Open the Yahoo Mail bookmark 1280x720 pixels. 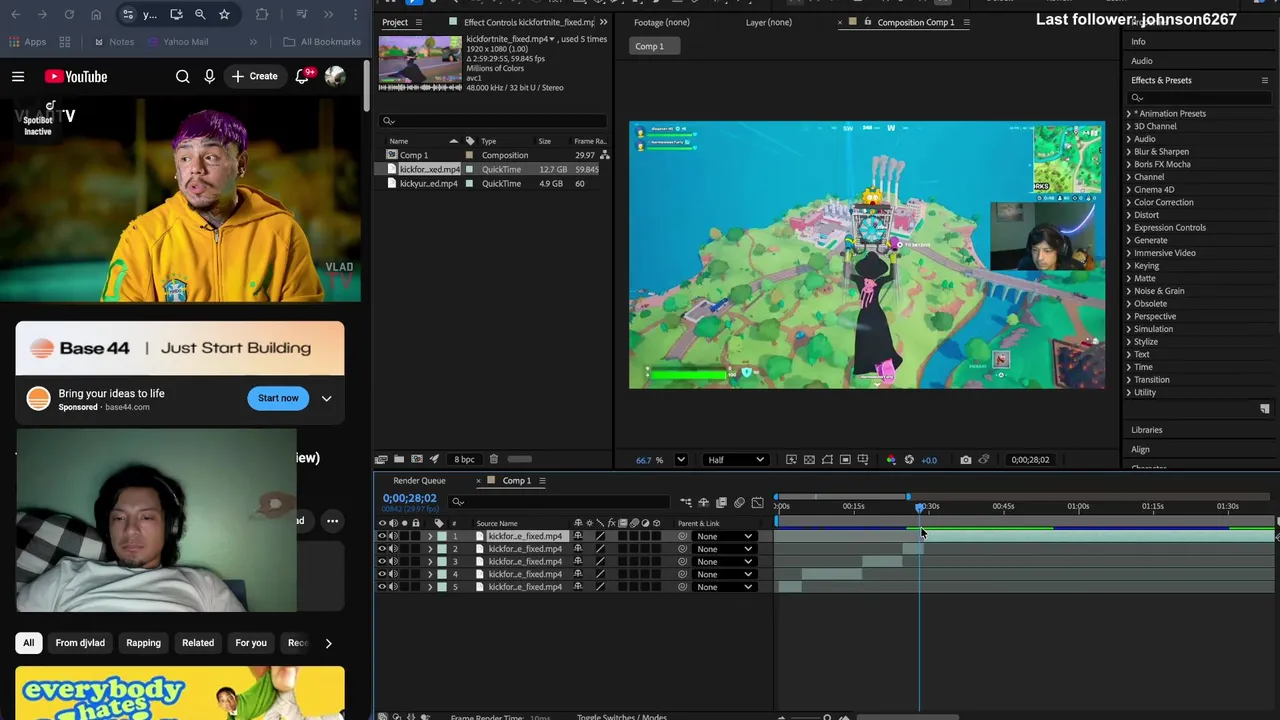point(177,42)
